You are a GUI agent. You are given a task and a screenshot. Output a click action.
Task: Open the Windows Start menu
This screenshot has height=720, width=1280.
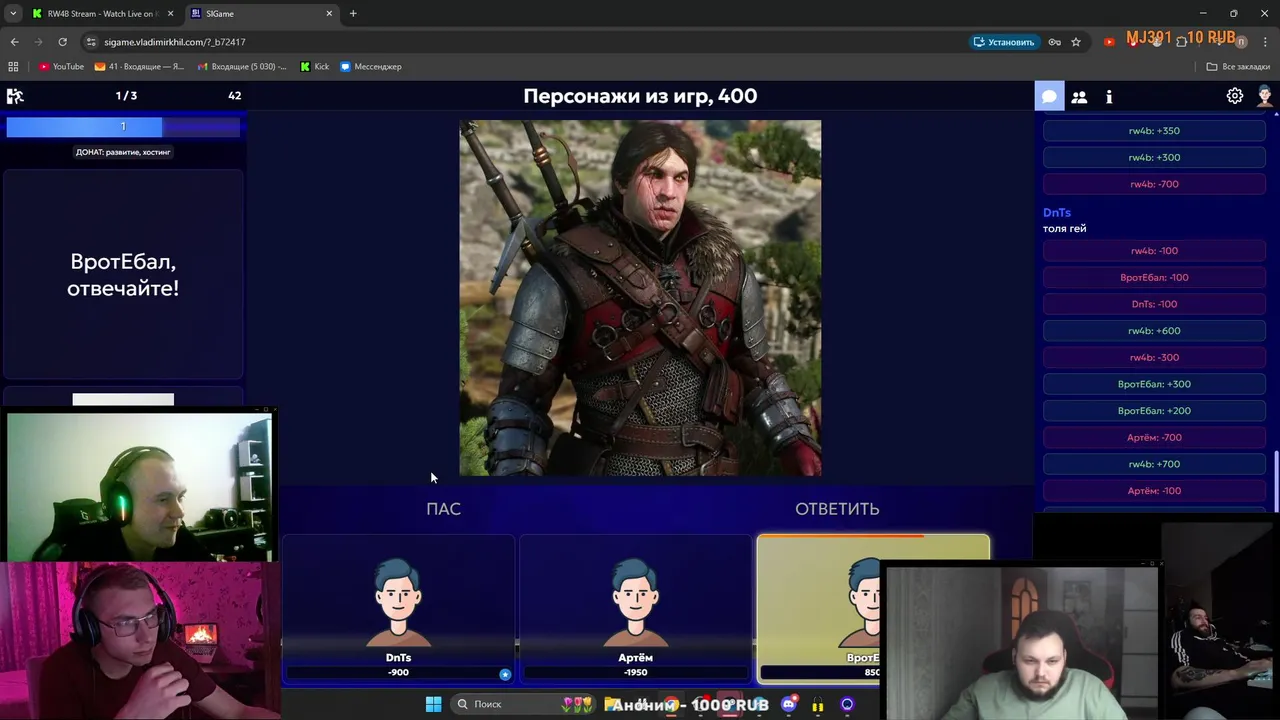pyautogui.click(x=433, y=704)
